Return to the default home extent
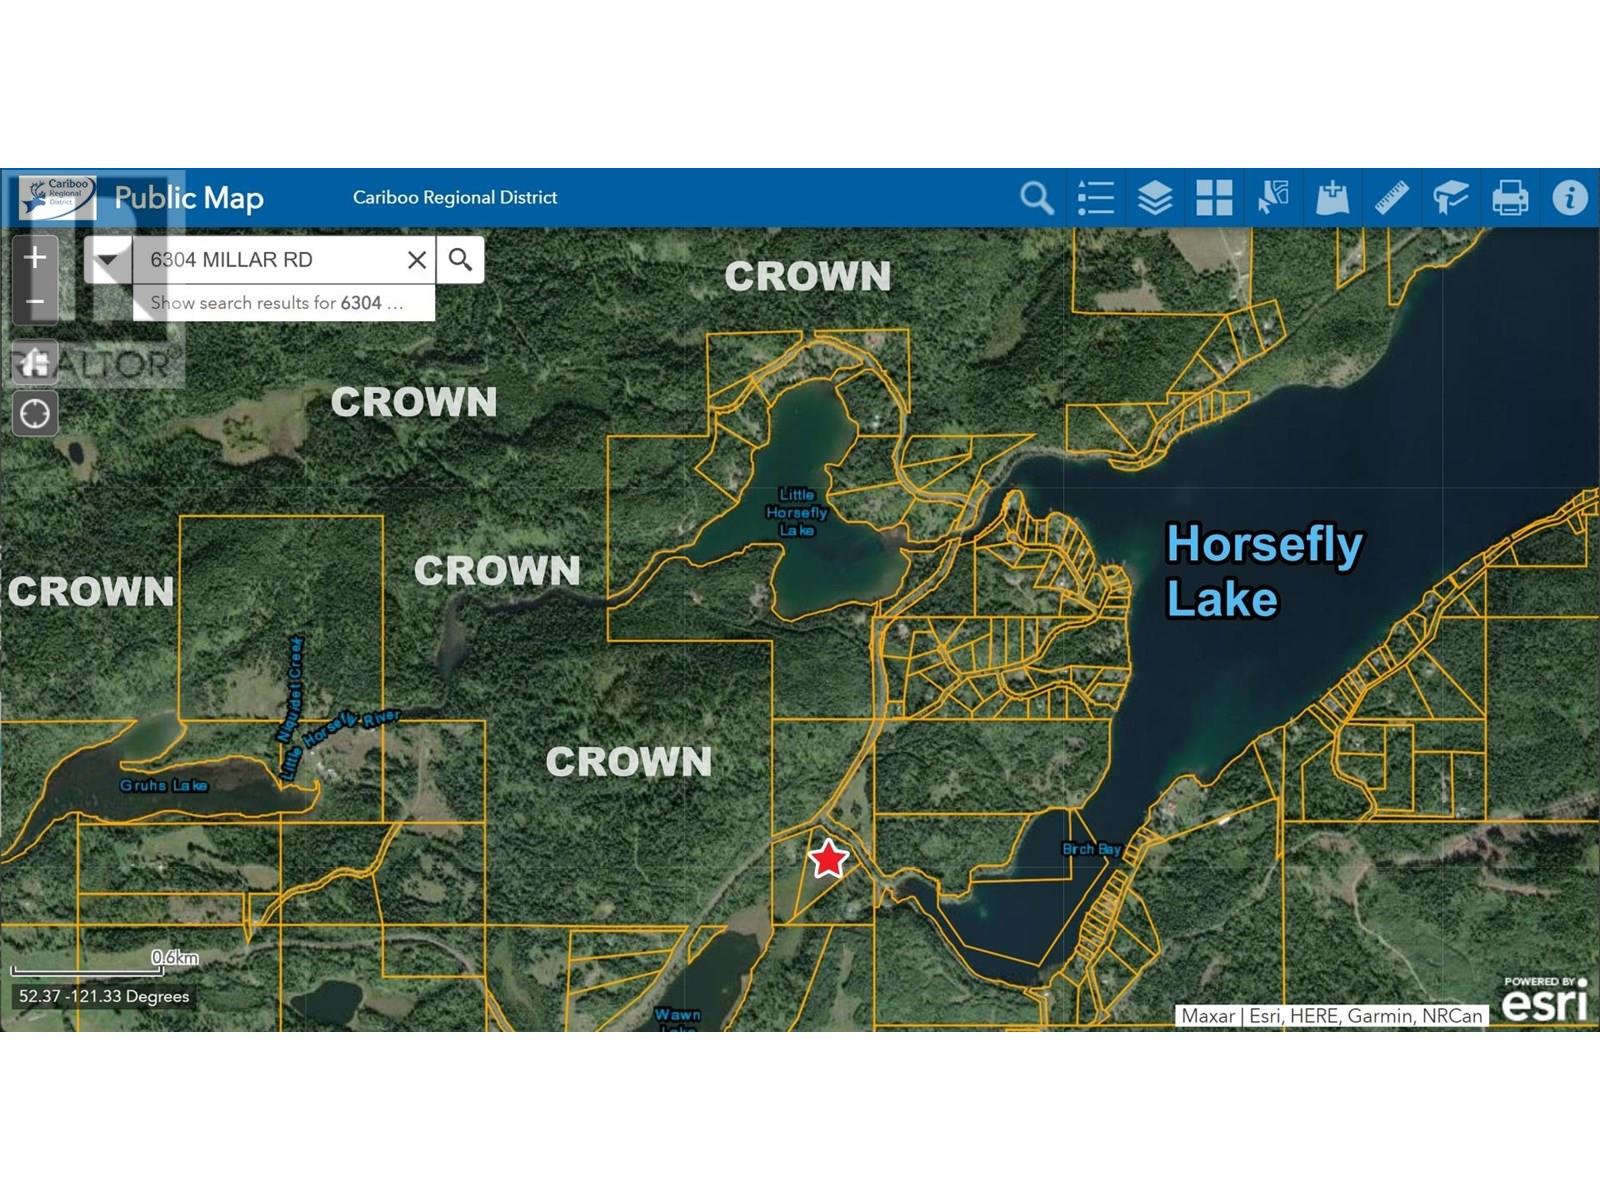 [x=35, y=362]
